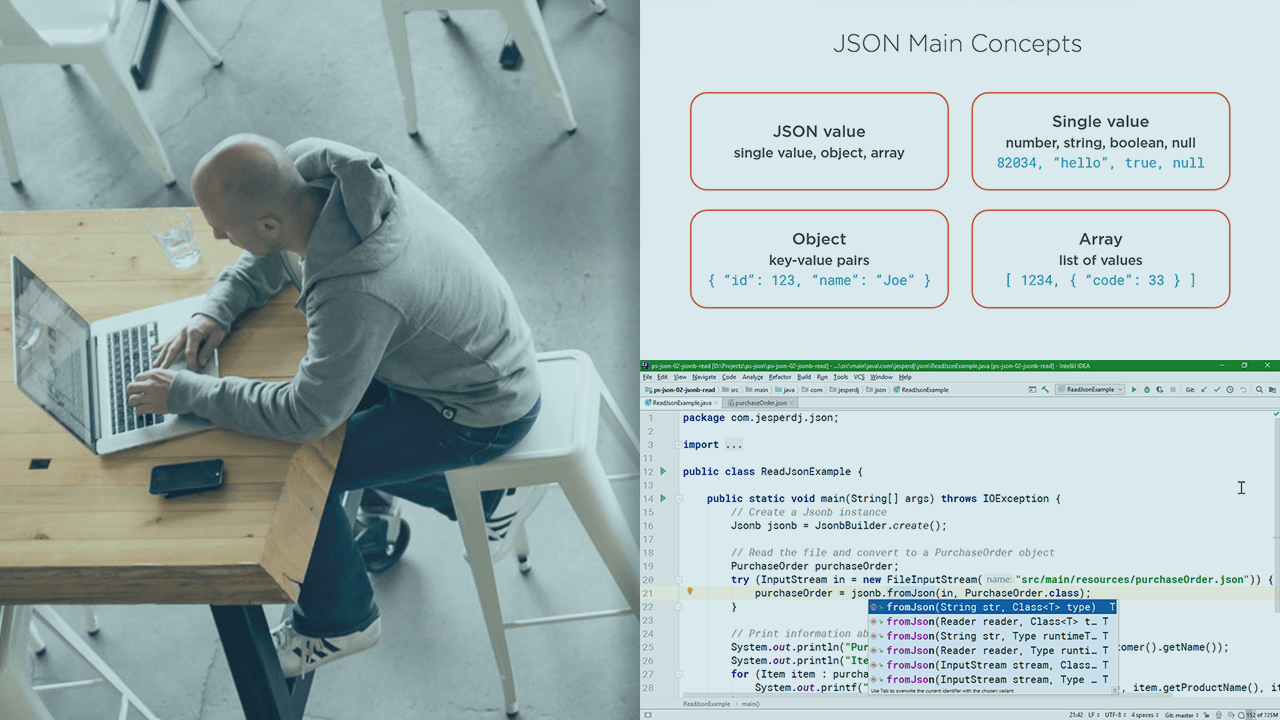Click the 152 of 725M memory indicator
The height and width of the screenshot is (720, 1280).
tap(1262, 714)
